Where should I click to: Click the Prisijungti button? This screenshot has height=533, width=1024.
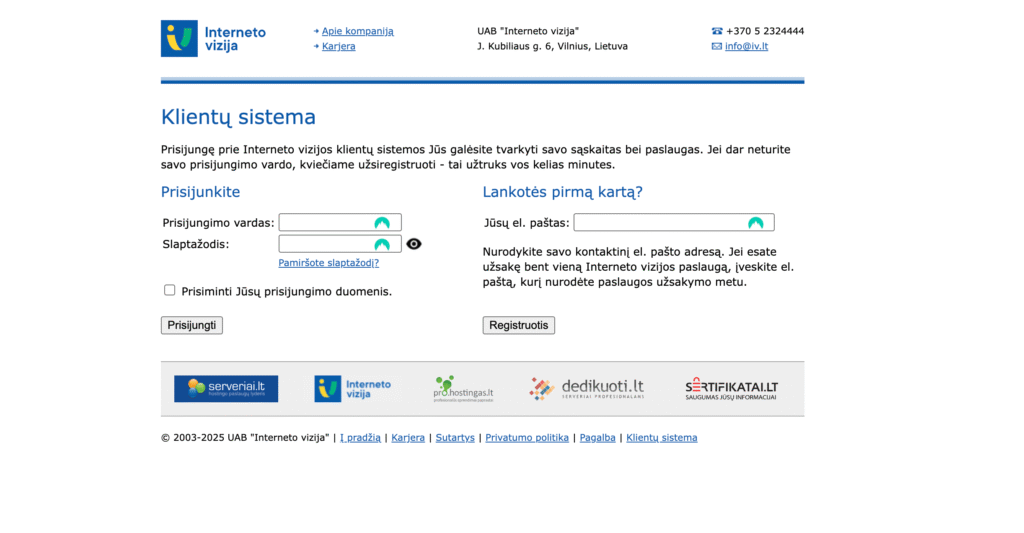(x=192, y=325)
